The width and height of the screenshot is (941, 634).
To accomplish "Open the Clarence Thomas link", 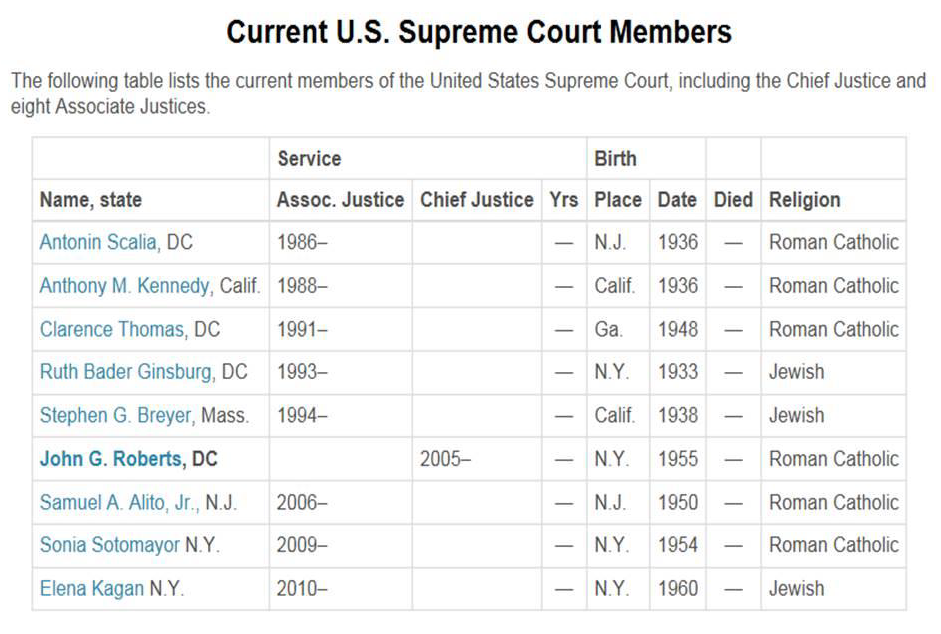I will tap(112, 329).
